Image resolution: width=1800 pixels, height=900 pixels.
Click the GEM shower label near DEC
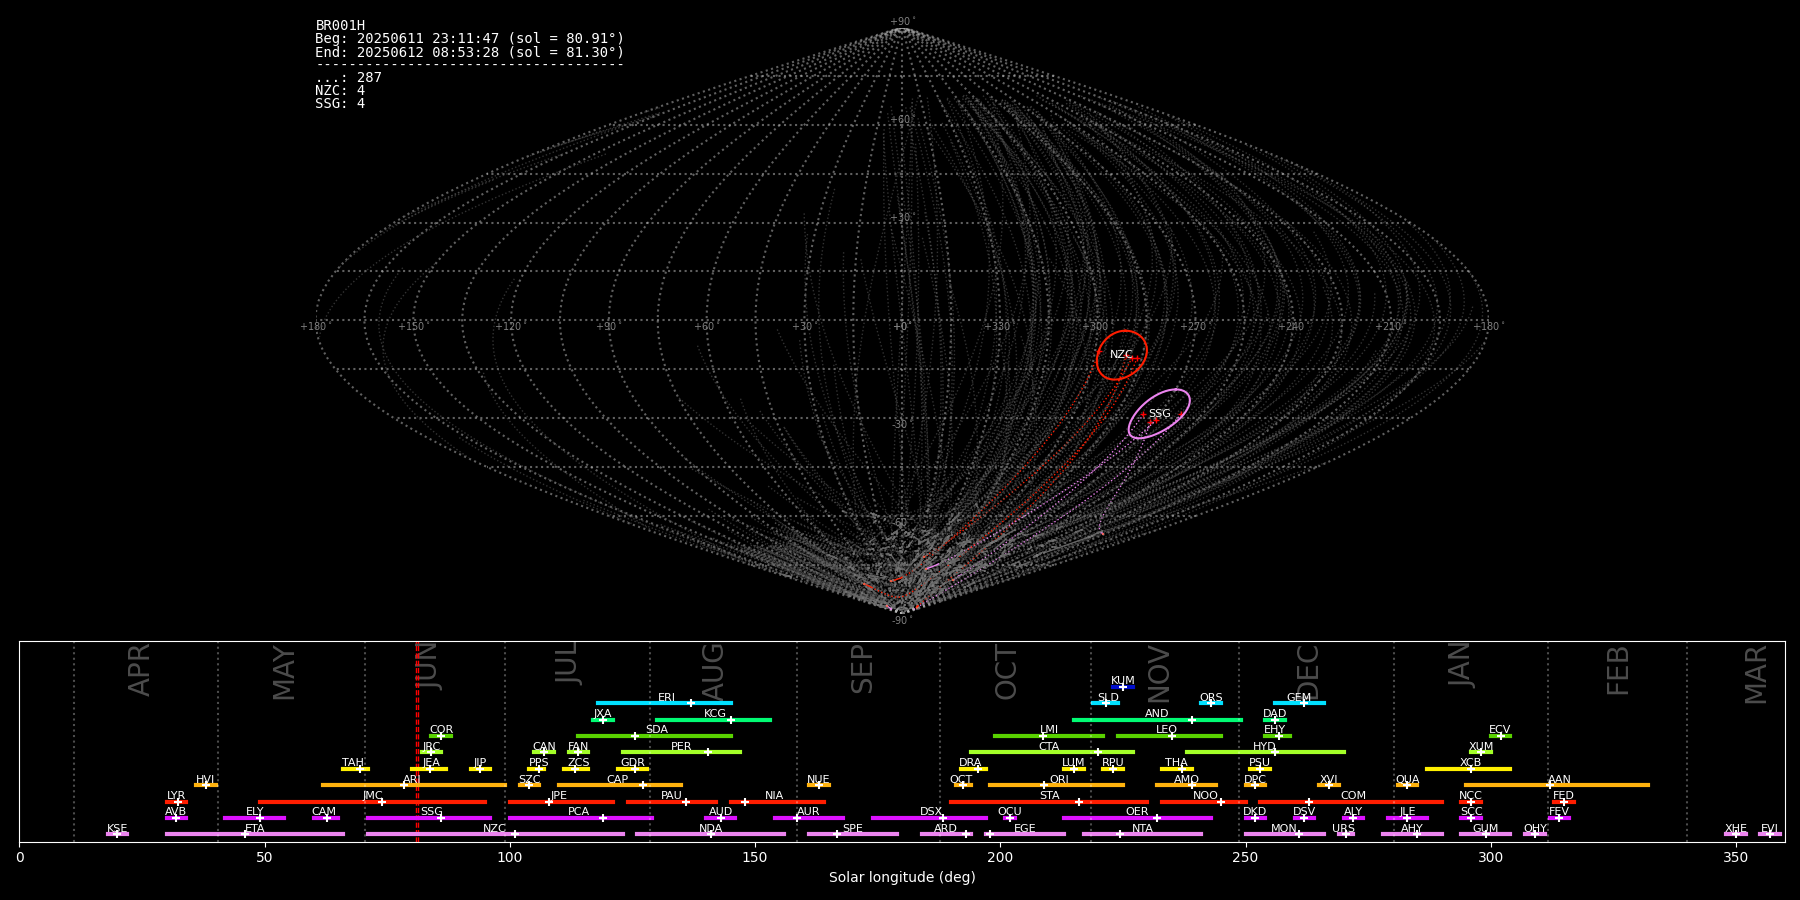pos(1298,698)
